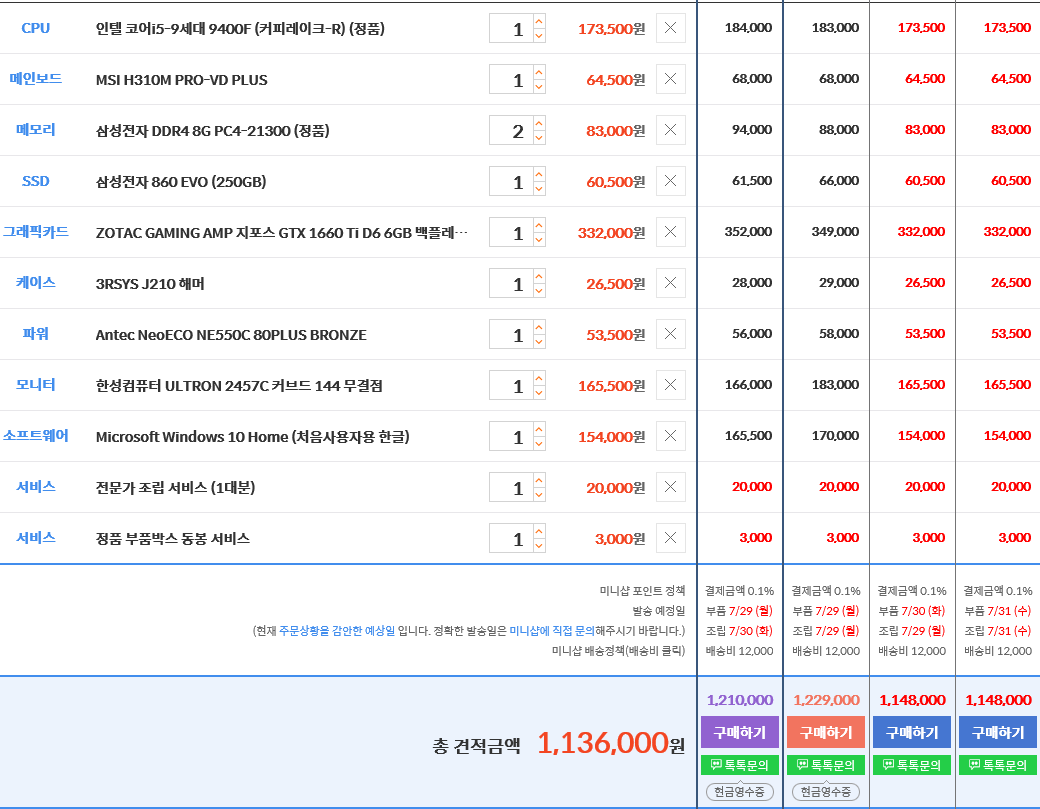The height and width of the screenshot is (809, 1040).
Task: Select product name 삼성전자 860 EVO (250GB)
Action: click(x=181, y=182)
